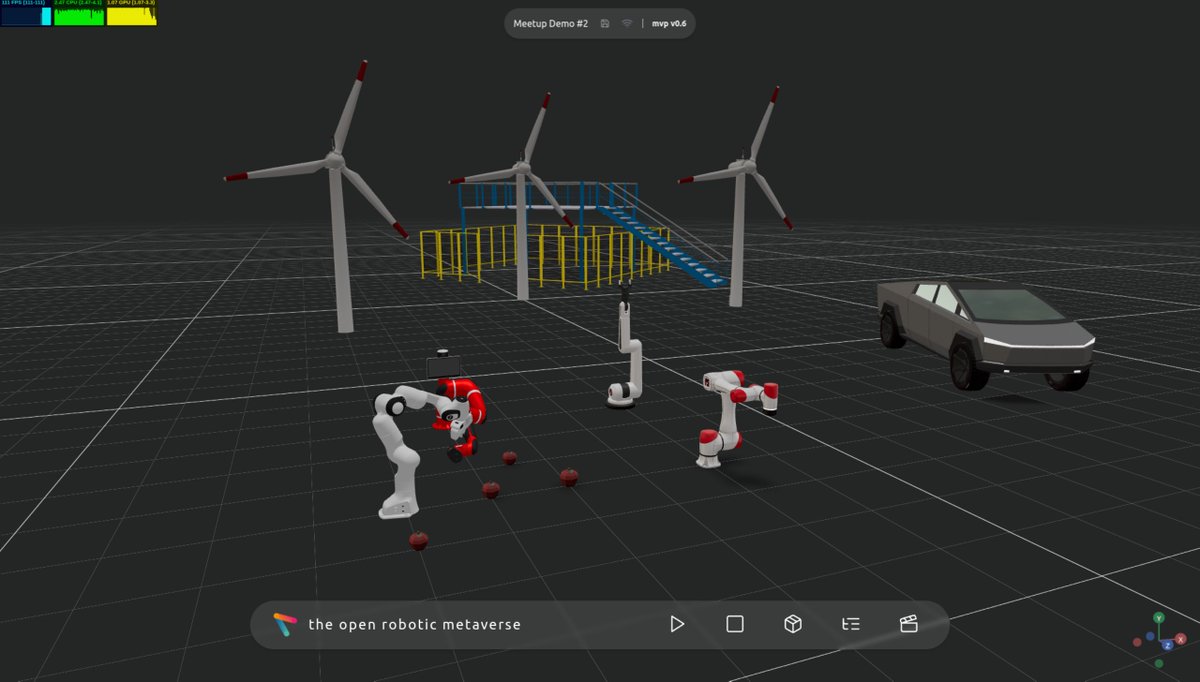Screen dimensions: 1200x682
Task: Save the scene via the save icon
Action: [603, 23]
